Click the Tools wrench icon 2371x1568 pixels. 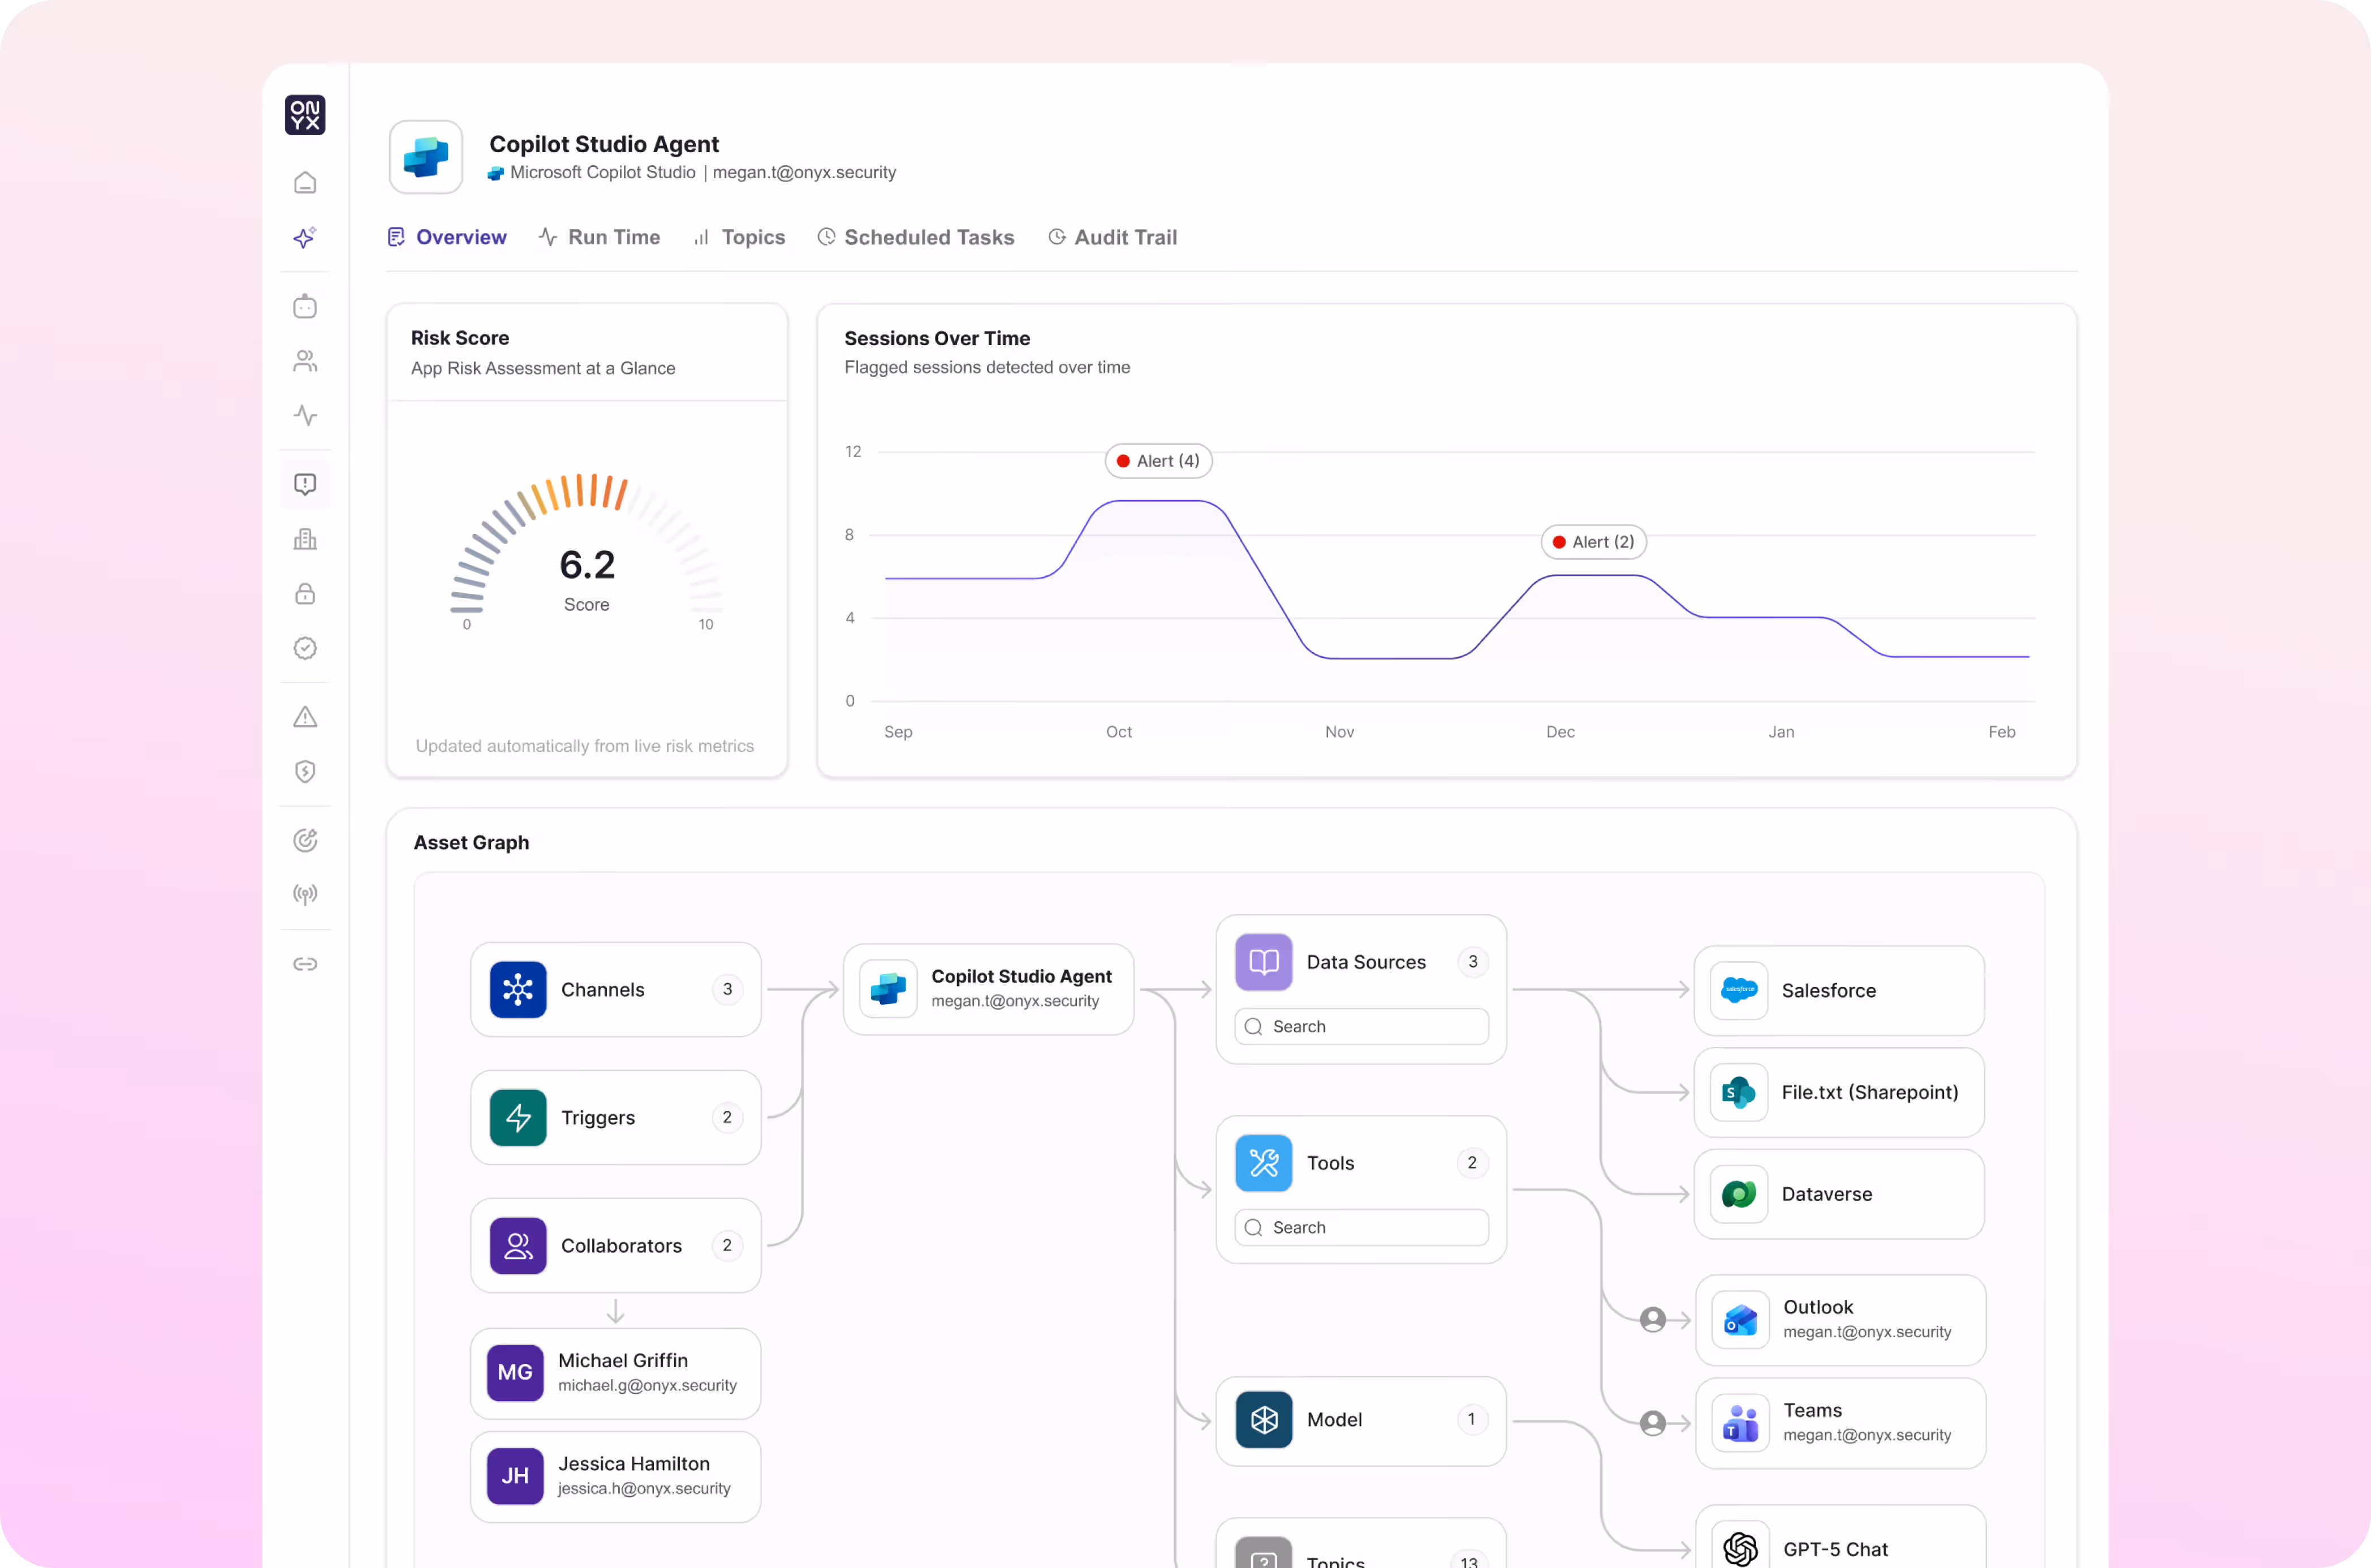point(1264,1163)
